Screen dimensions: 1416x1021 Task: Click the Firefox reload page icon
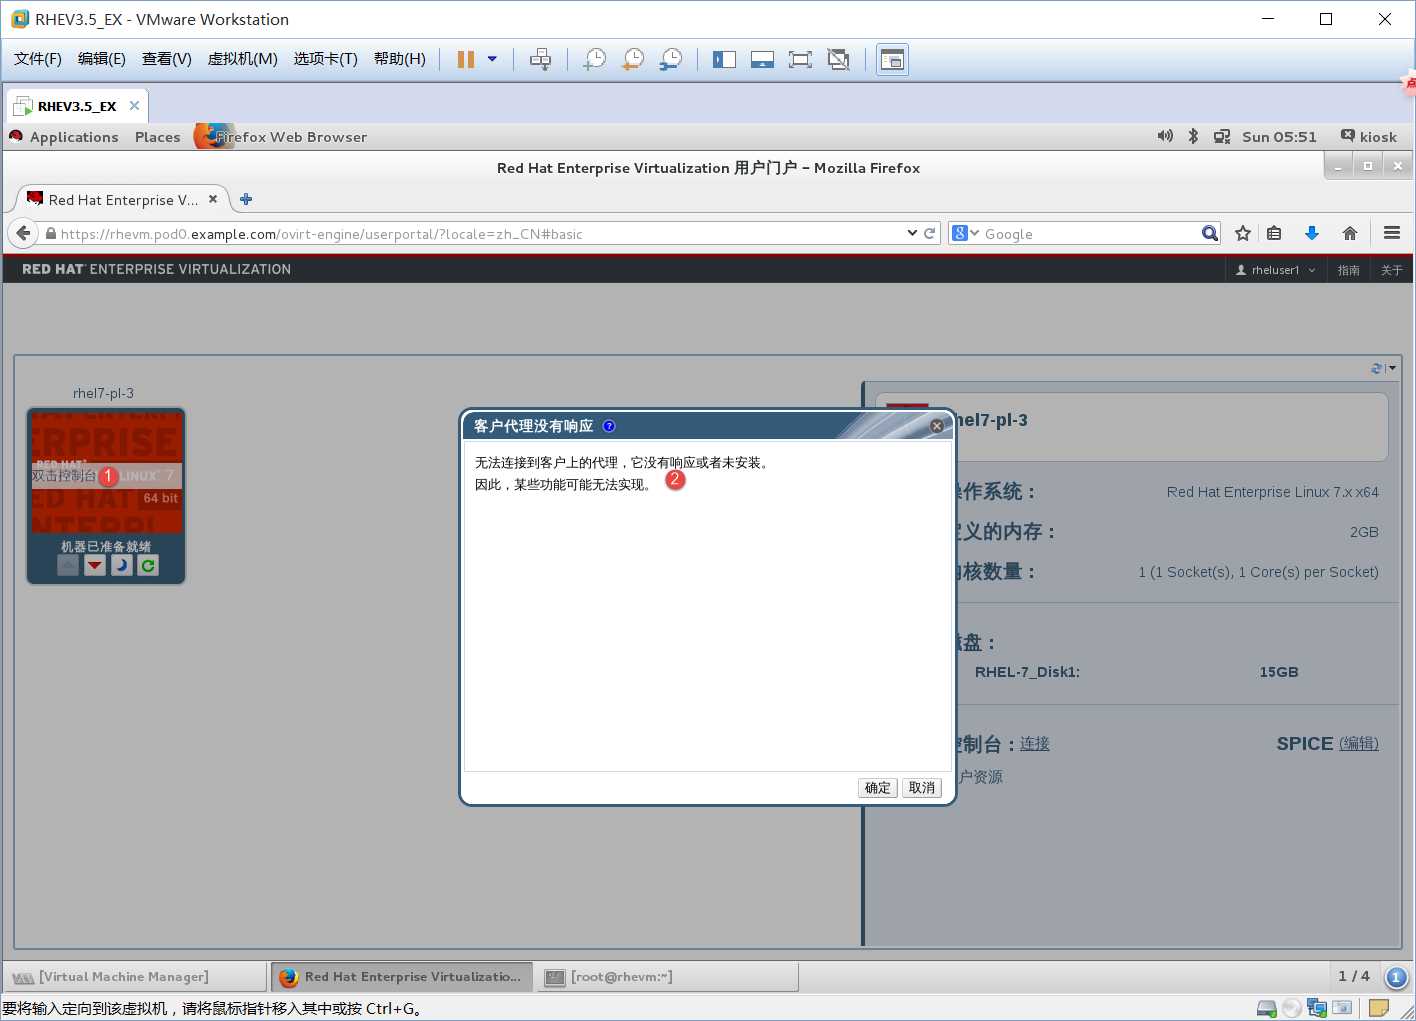click(x=930, y=233)
